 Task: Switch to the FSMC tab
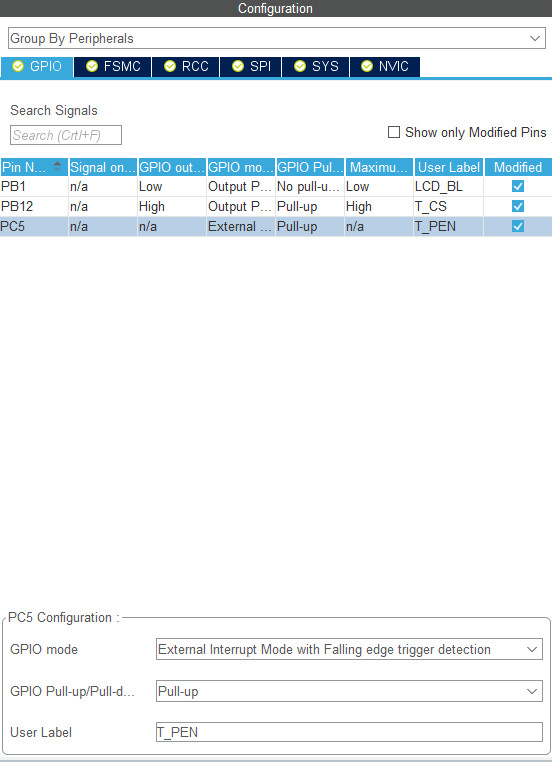click(113, 67)
